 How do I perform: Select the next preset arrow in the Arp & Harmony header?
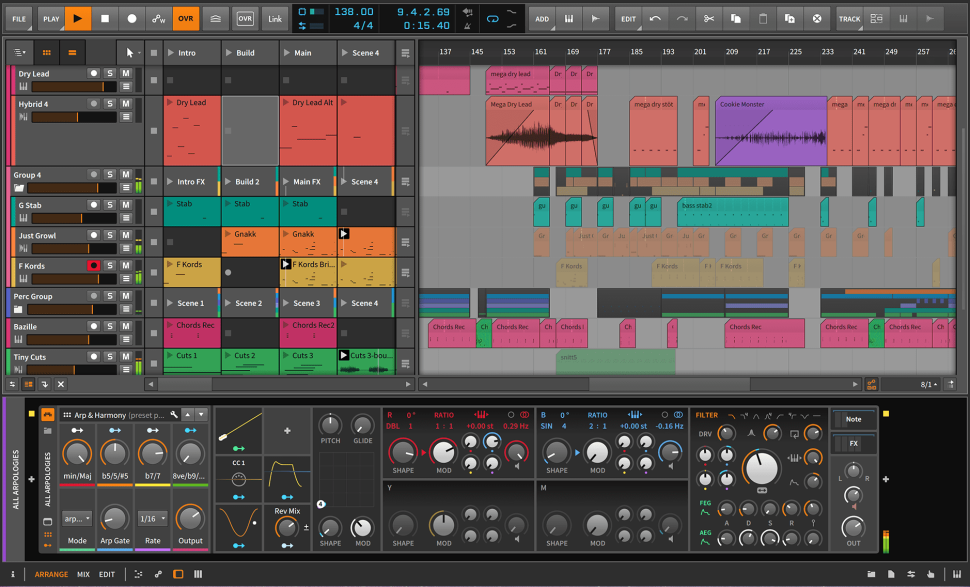coord(201,414)
